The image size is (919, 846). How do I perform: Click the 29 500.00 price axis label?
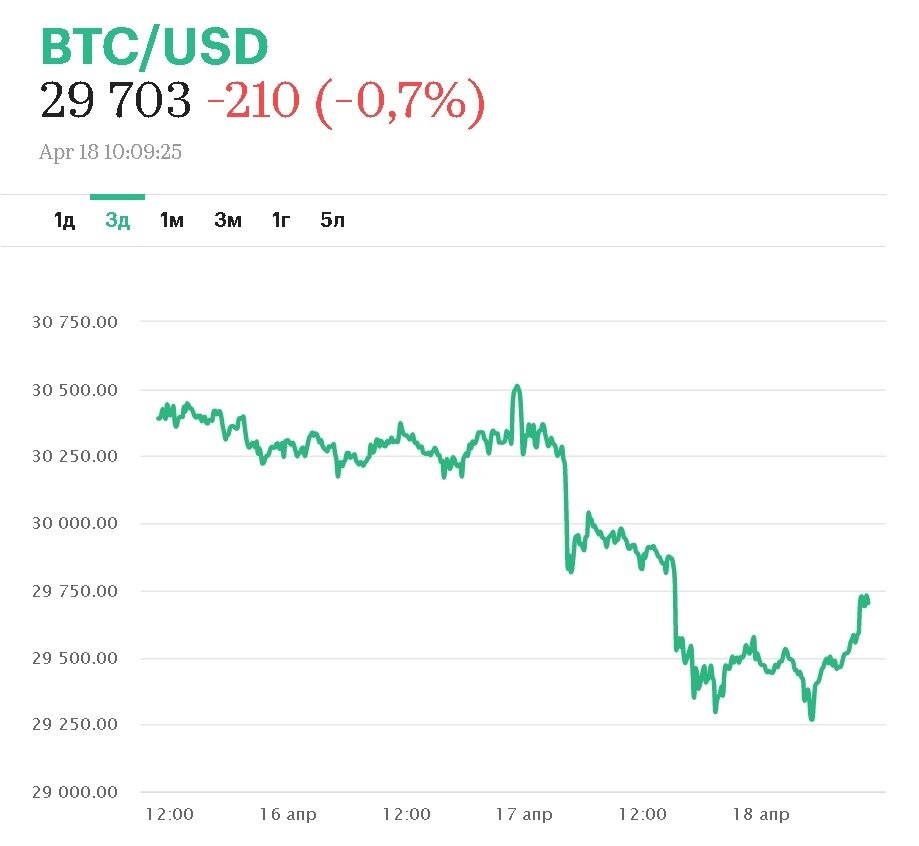click(75, 658)
